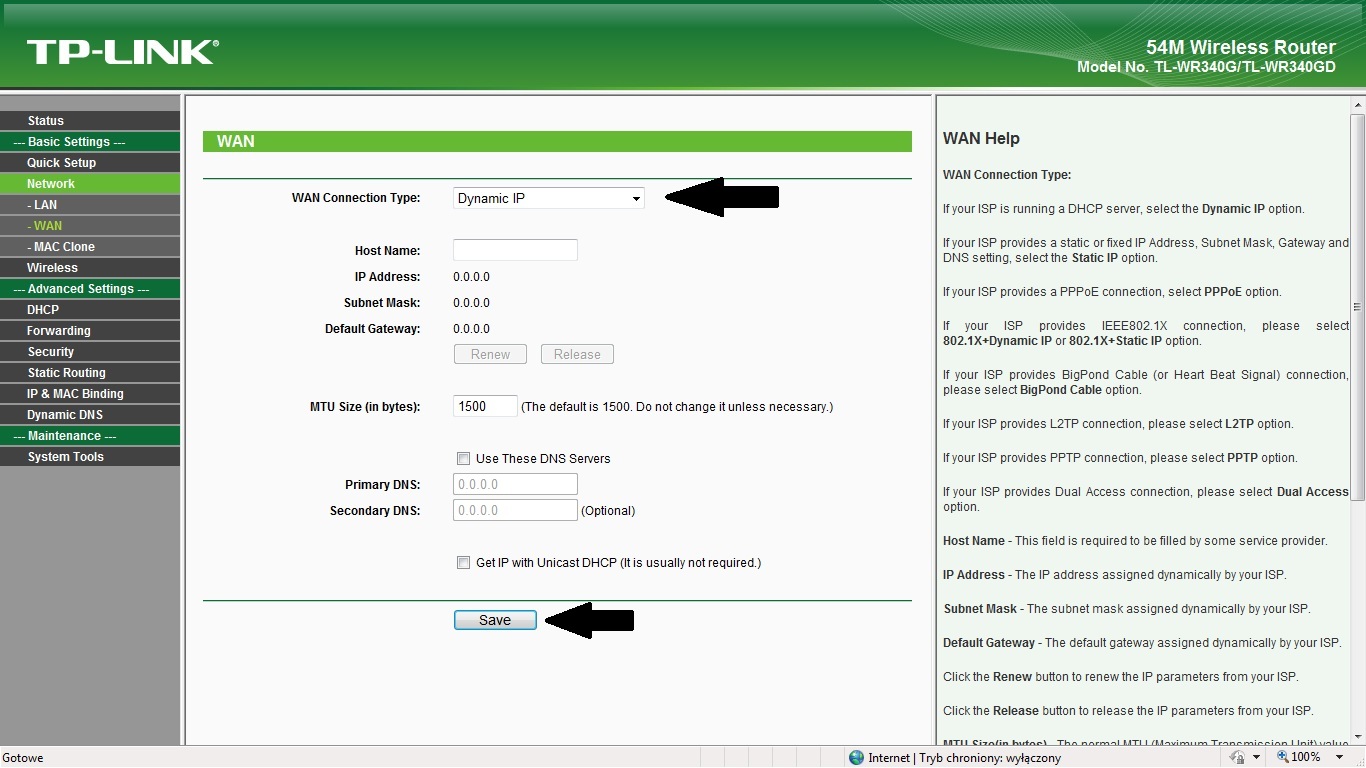Open the System Tools menu item
Screen dimensions: 1366x768
coord(90,457)
